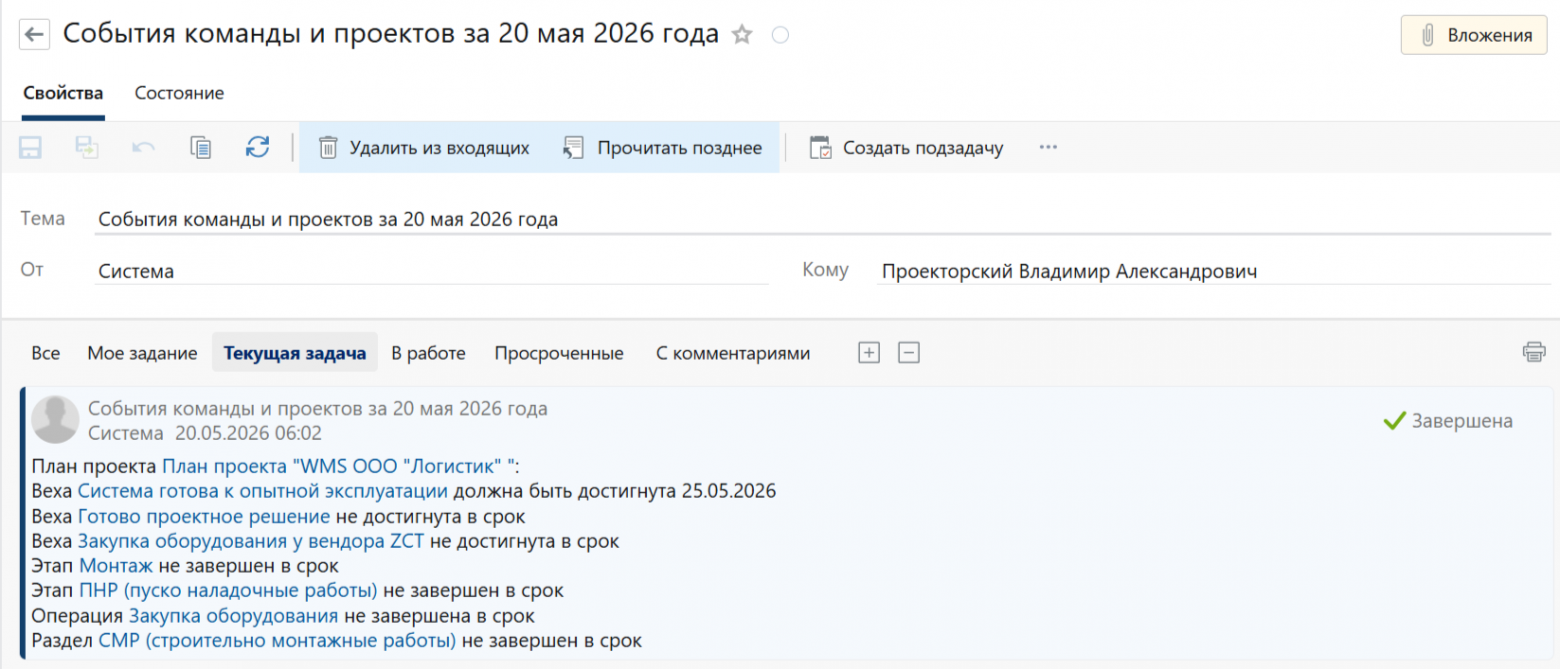Click the save and close icon
The width and height of the screenshot is (1560, 669).
(x=87, y=148)
